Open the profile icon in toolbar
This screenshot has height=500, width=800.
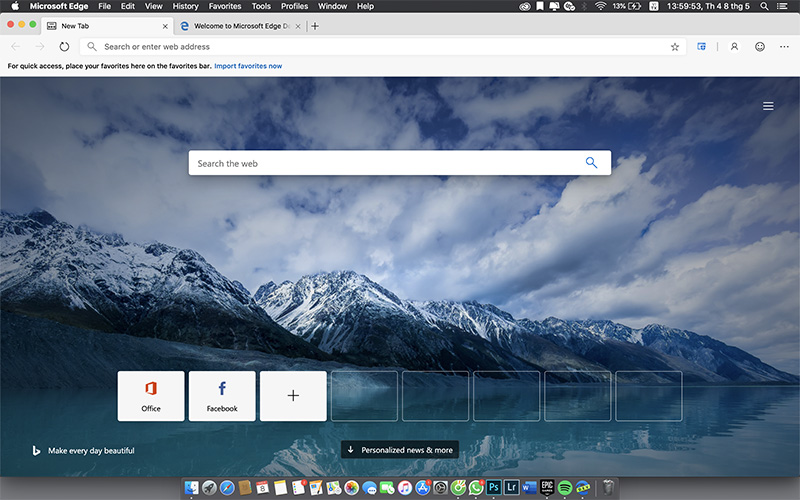point(734,46)
